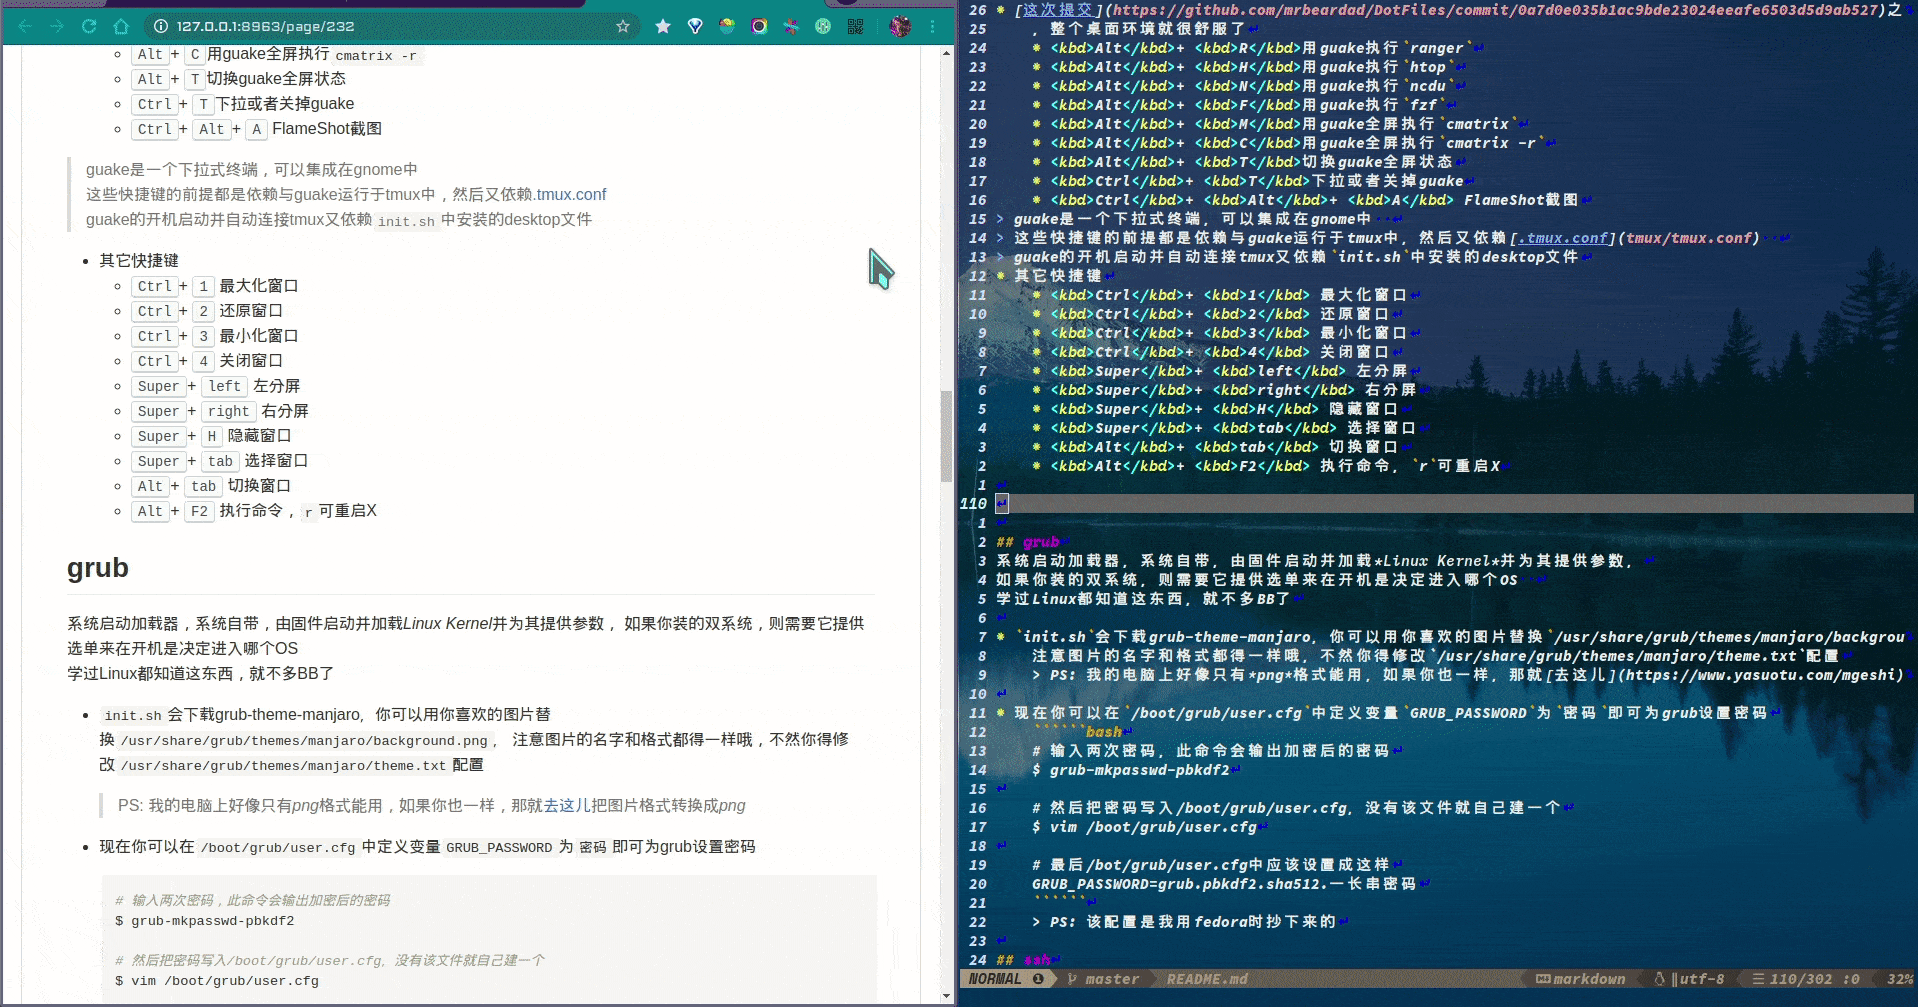Click the 最大化窗口 shortcut row
1918x1007 pixels.
pos(215,286)
